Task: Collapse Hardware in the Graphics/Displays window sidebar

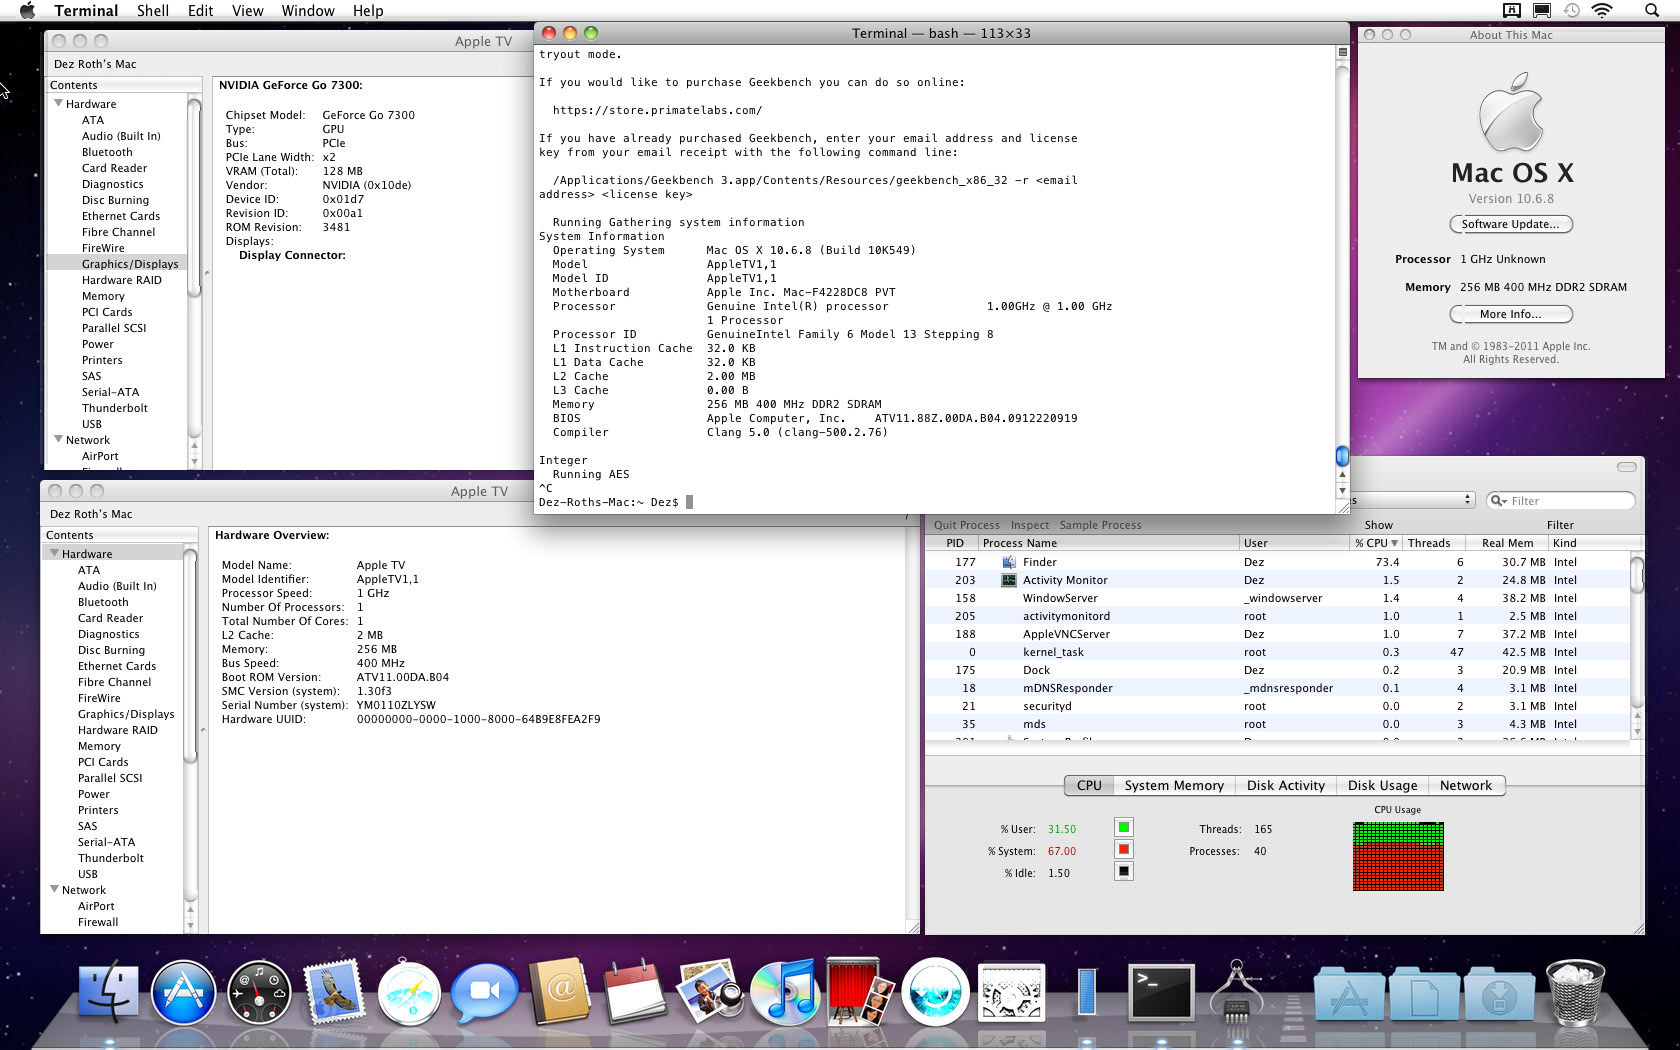Action: 59,103
